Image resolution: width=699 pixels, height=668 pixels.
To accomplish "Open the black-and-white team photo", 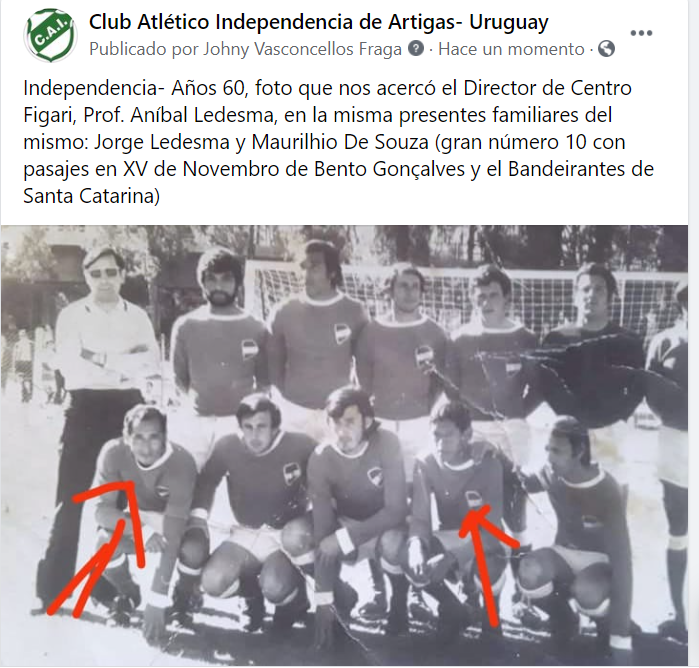I will tap(344, 445).
